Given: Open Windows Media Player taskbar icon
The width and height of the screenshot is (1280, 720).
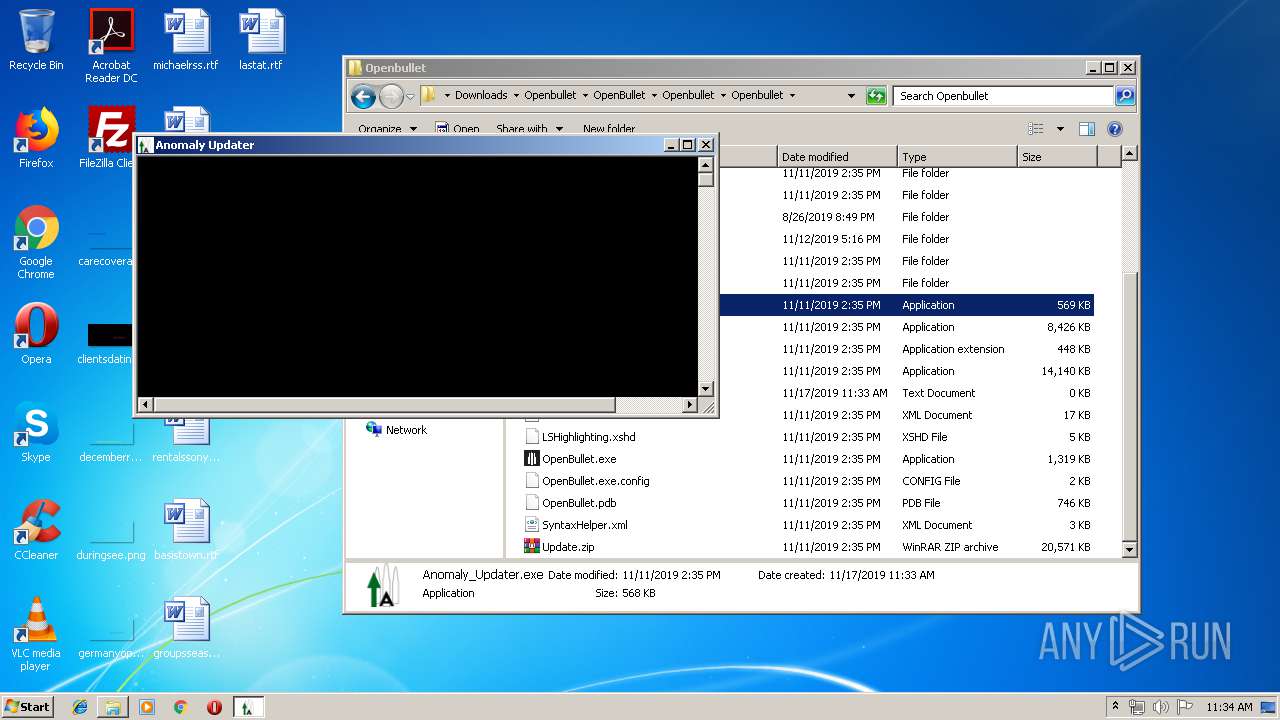Looking at the screenshot, I should 147,707.
